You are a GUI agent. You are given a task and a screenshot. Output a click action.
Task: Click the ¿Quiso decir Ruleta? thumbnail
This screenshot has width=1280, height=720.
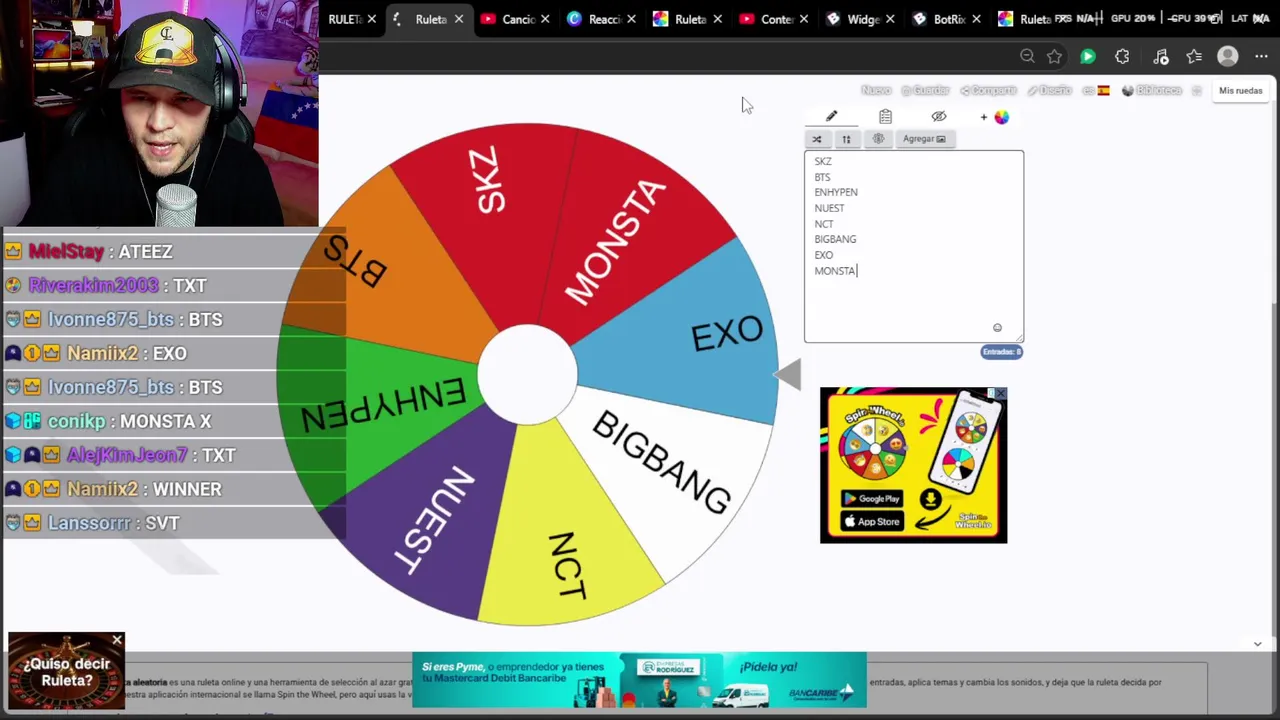click(66, 672)
